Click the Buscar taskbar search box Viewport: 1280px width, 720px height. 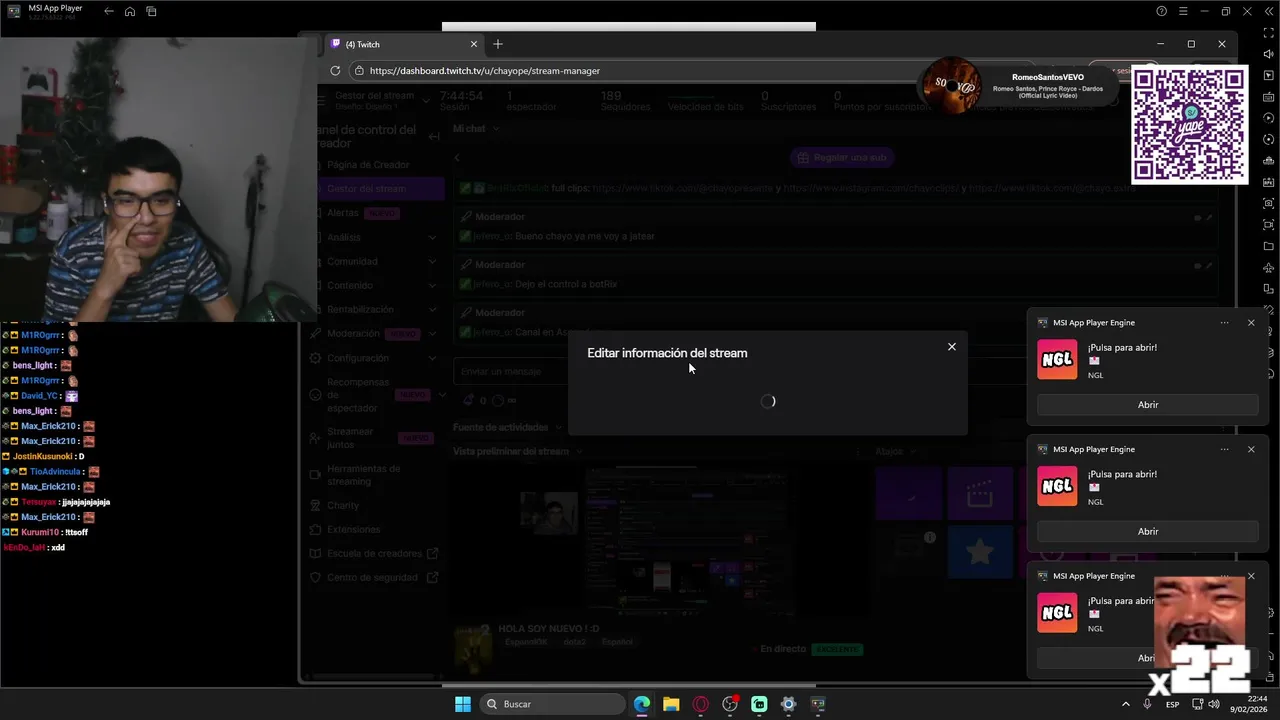click(551, 704)
